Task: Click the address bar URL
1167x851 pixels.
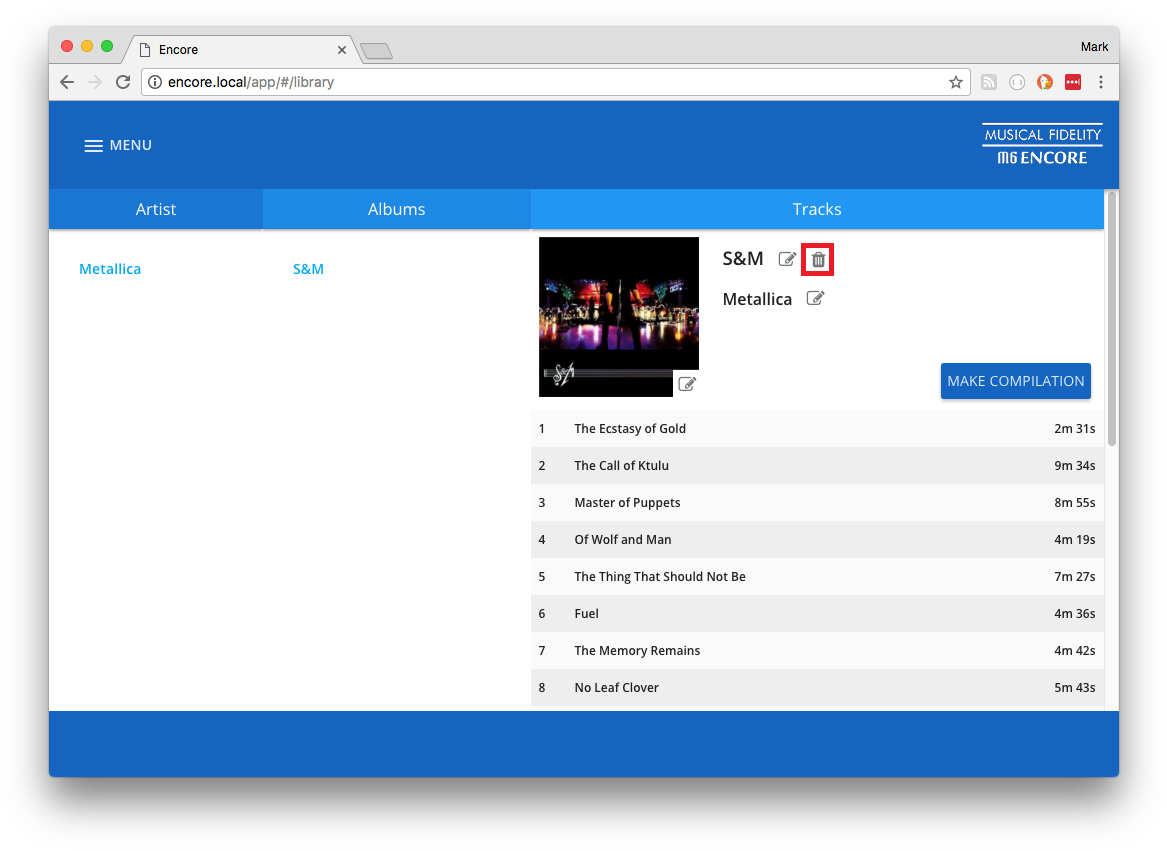Action: pos(250,82)
